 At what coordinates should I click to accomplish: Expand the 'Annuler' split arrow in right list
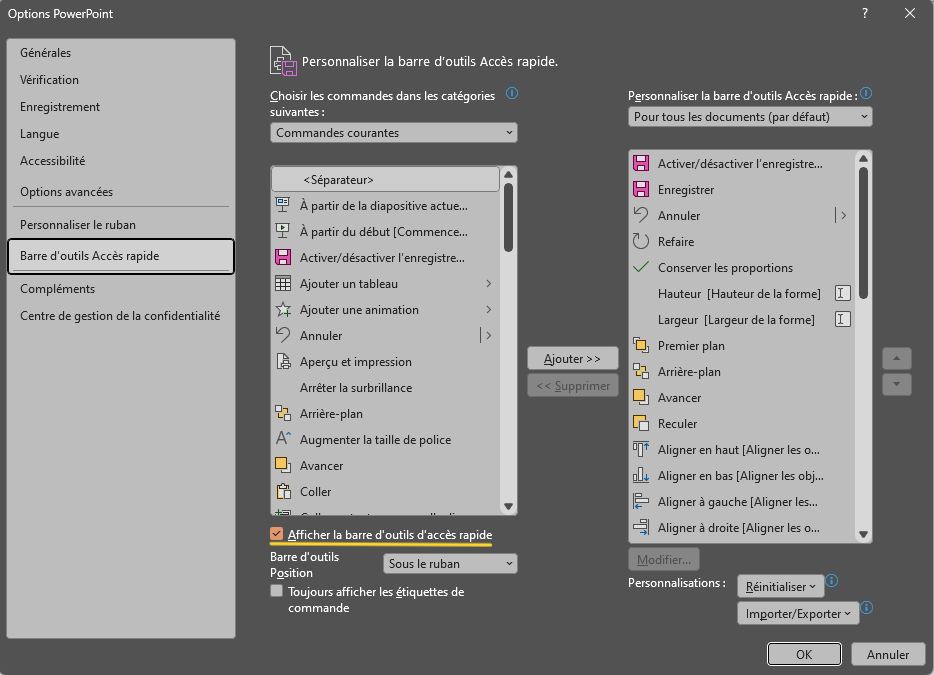click(x=843, y=215)
